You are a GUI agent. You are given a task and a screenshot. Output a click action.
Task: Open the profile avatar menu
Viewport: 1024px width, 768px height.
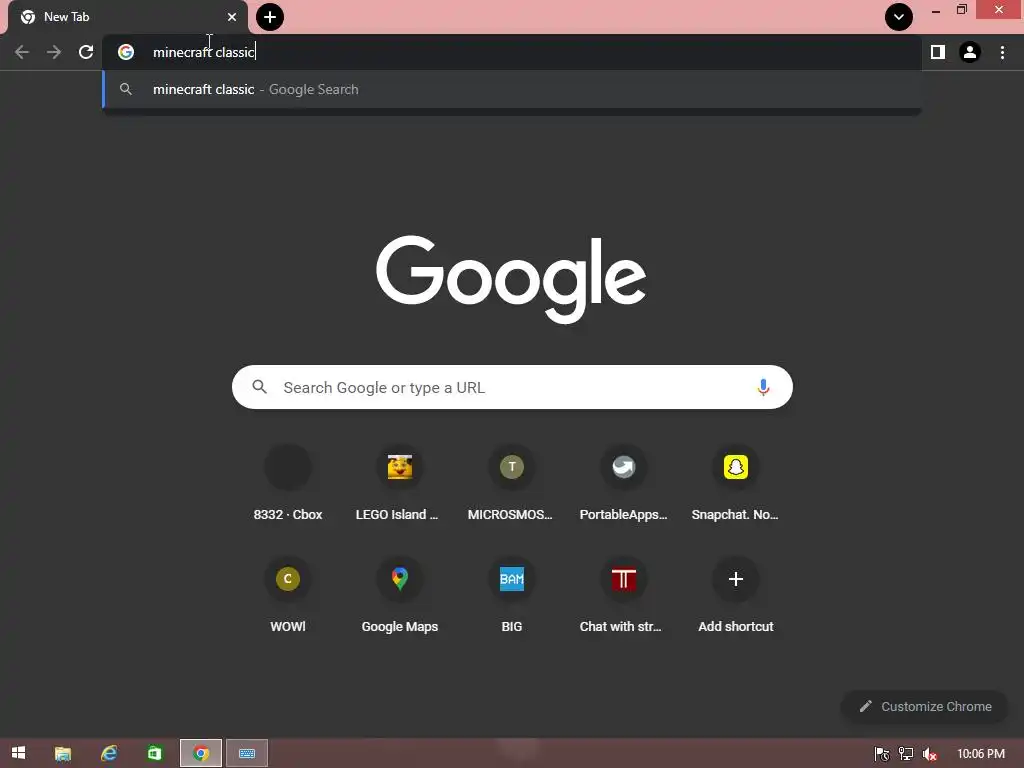click(970, 52)
